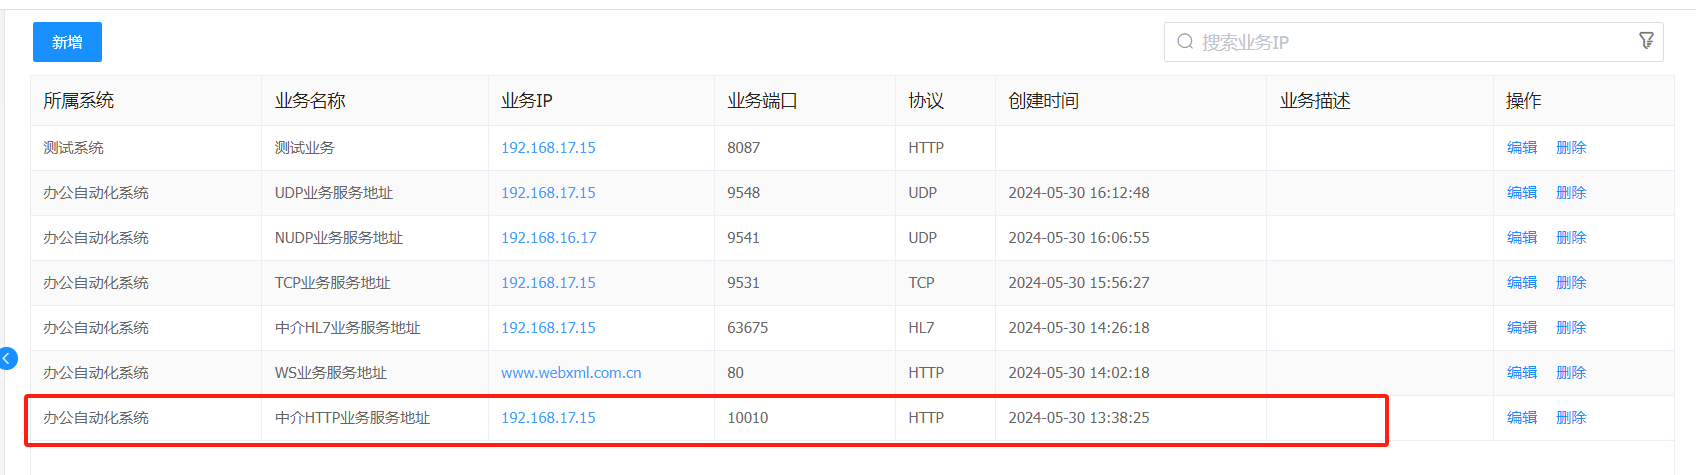The image size is (1696, 475).
Task: Edit the WS业务服务地址 entry
Action: coord(1521,373)
